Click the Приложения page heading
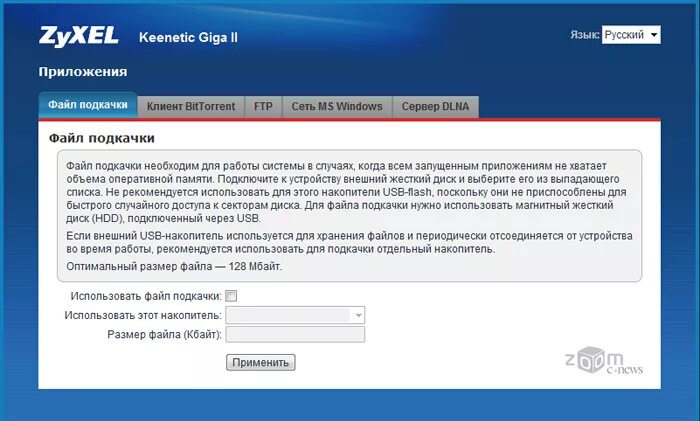The image size is (700, 421). click(82, 72)
